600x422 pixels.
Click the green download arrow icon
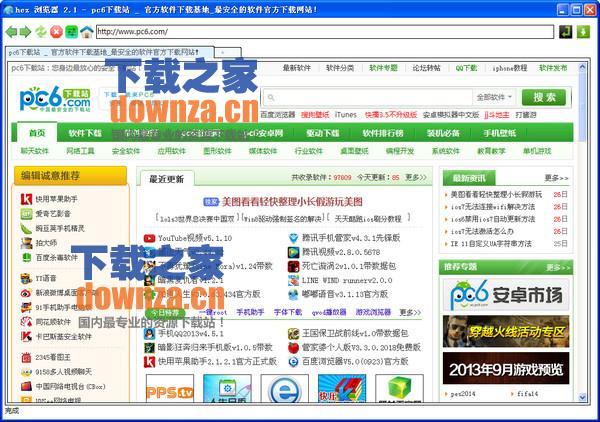pyautogui.click(x=583, y=32)
